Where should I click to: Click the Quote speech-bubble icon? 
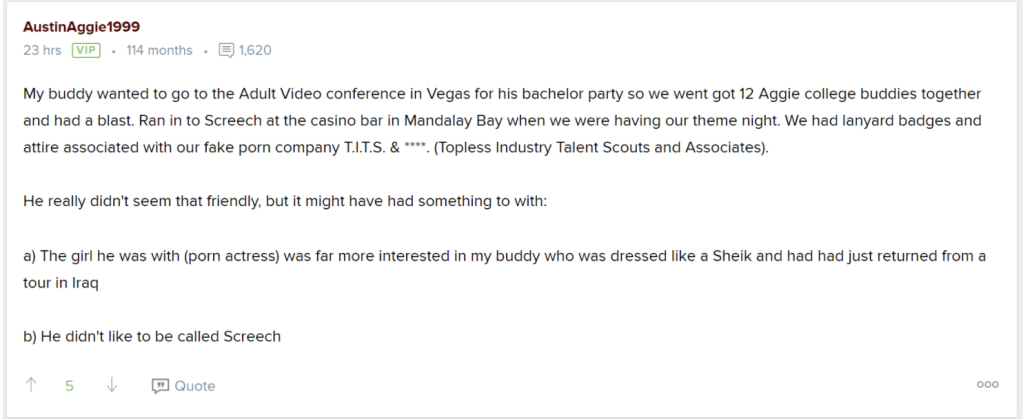(160, 386)
